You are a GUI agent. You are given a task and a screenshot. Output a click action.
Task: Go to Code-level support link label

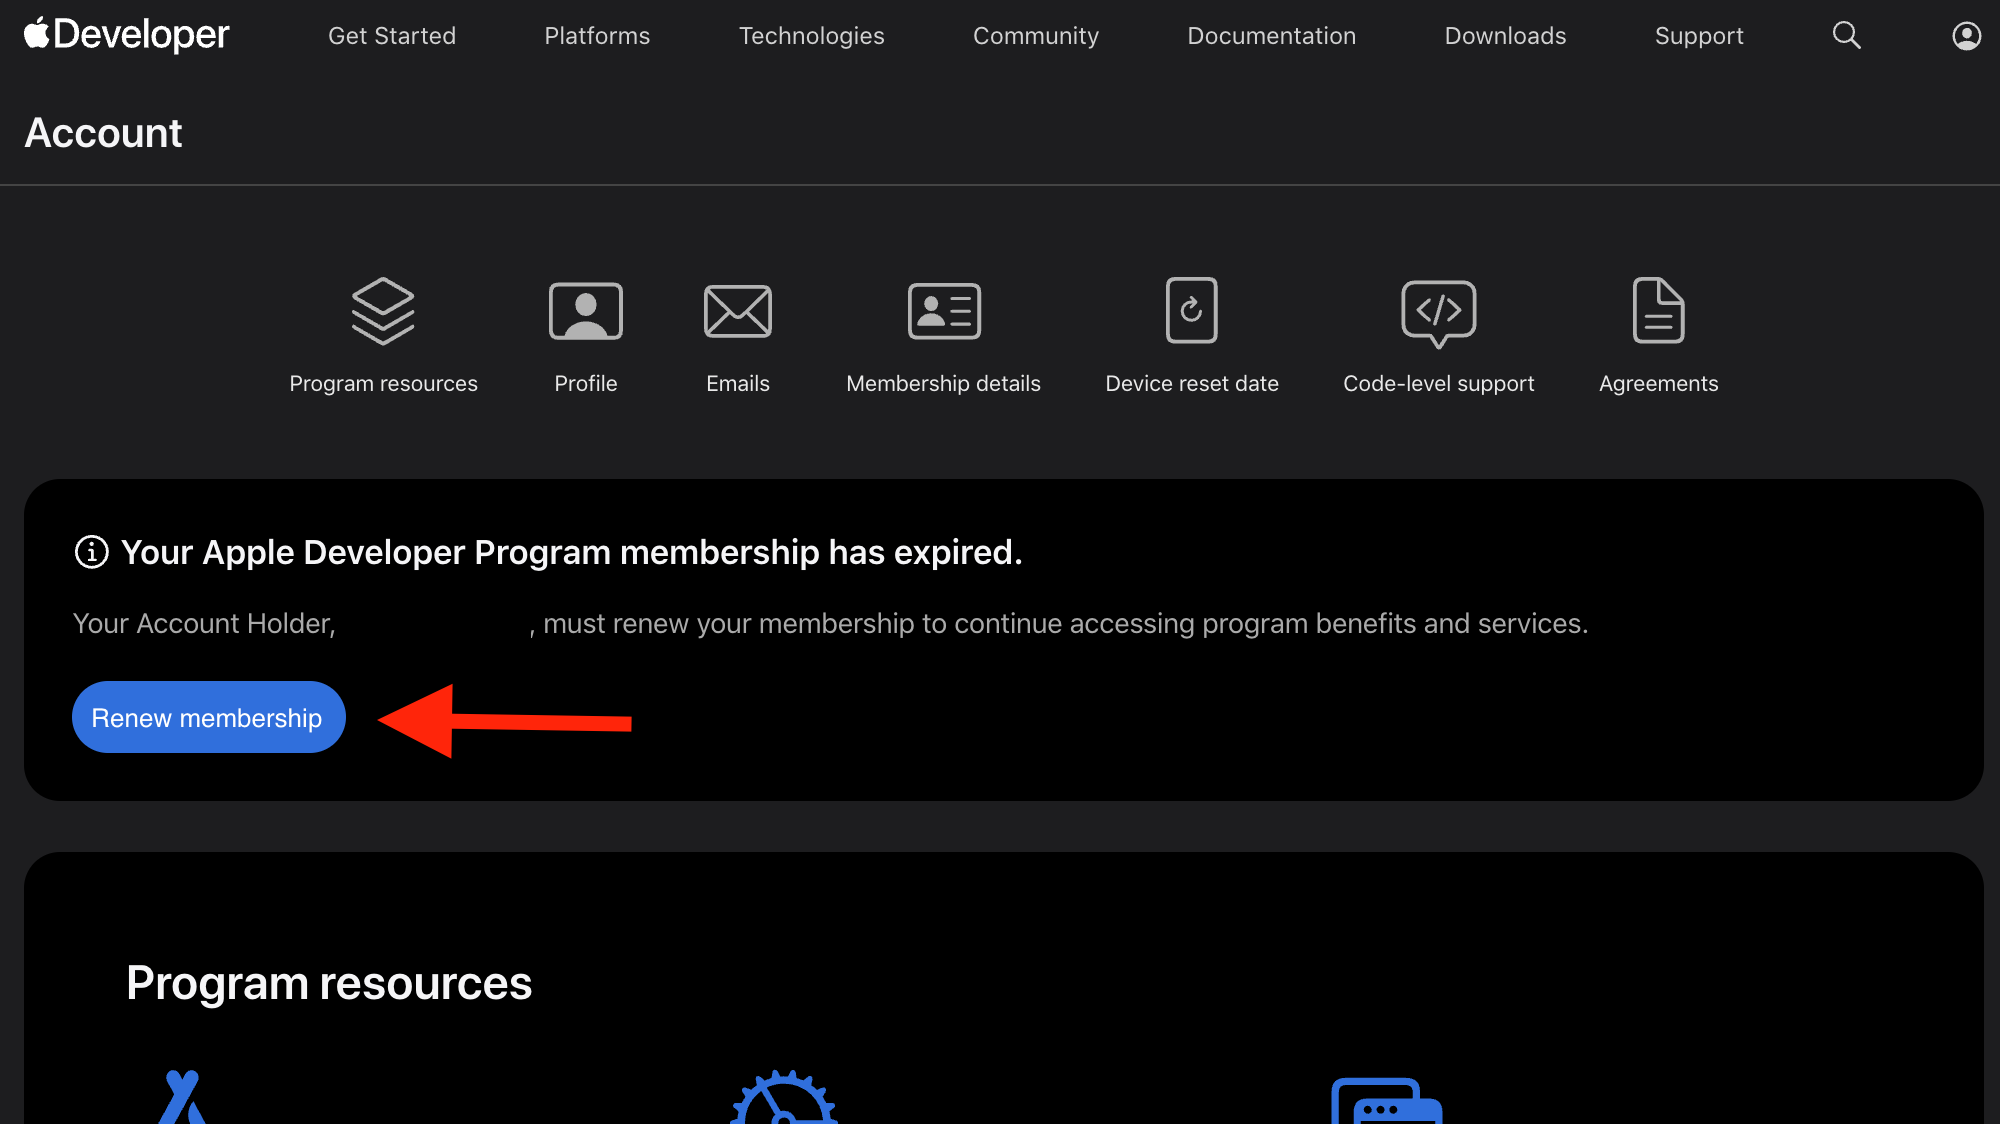pos(1439,384)
